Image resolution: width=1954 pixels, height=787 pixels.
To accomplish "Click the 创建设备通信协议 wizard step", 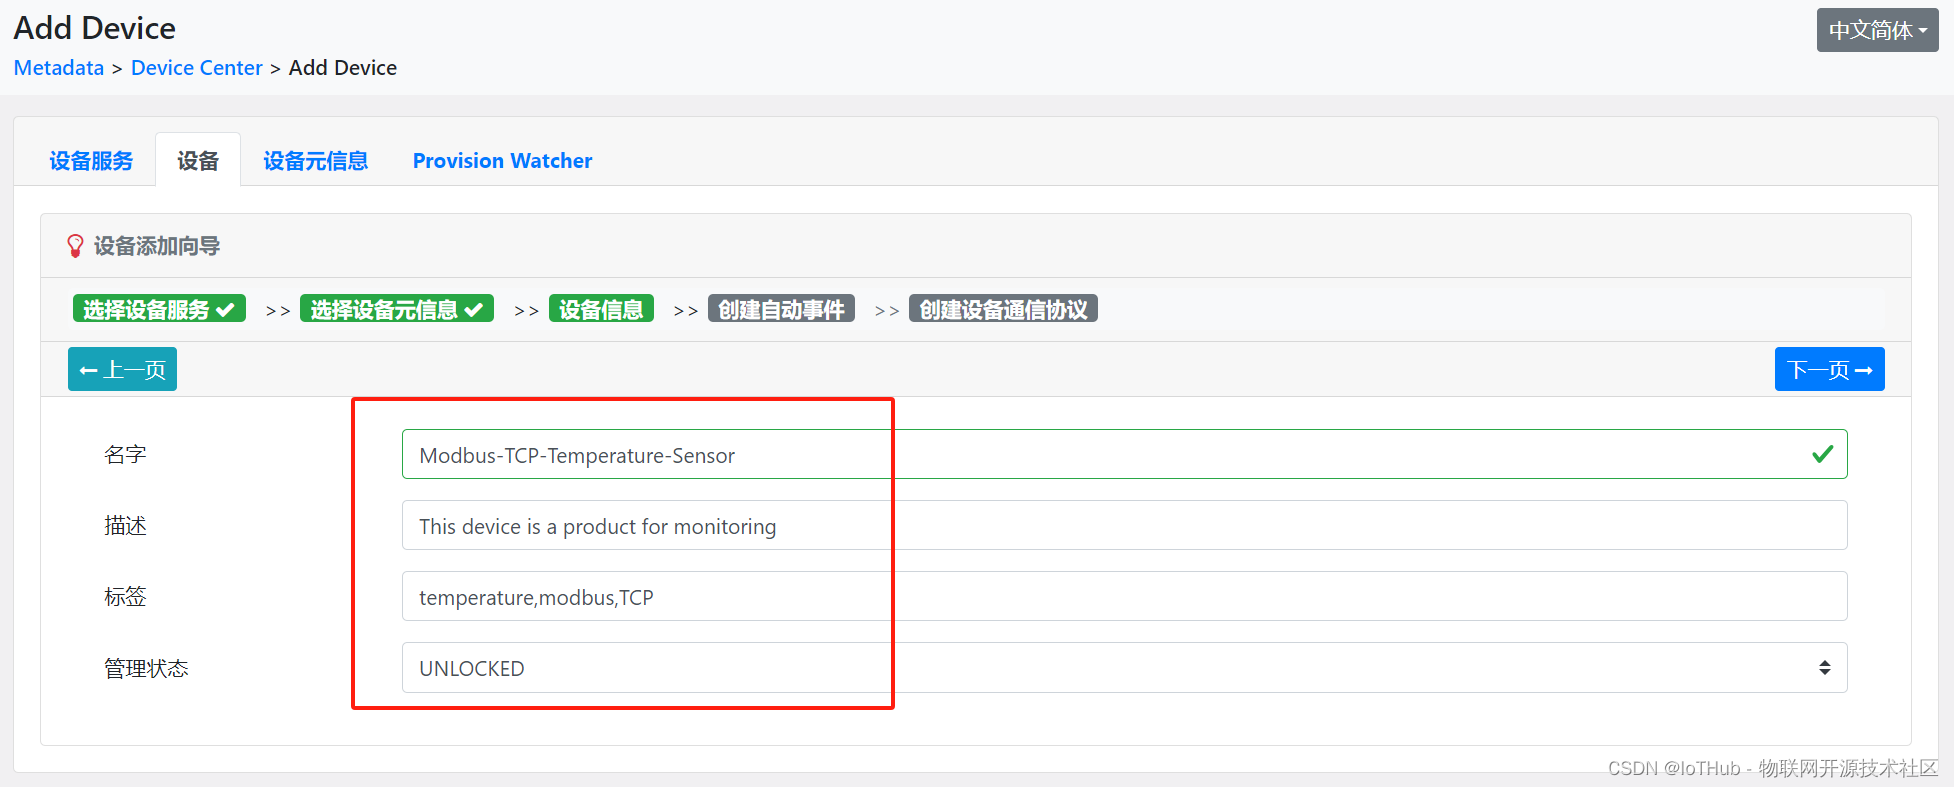I will (1003, 309).
